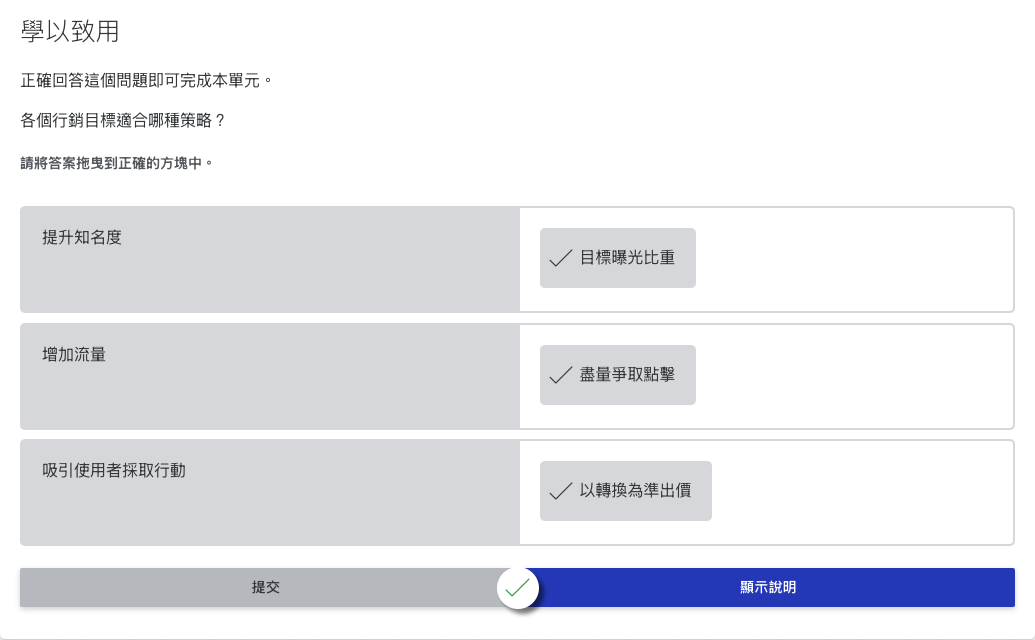Click the question text 各個行銷目標適合哪種策略
Screen dimensions: 1035x640
(123, 121)
